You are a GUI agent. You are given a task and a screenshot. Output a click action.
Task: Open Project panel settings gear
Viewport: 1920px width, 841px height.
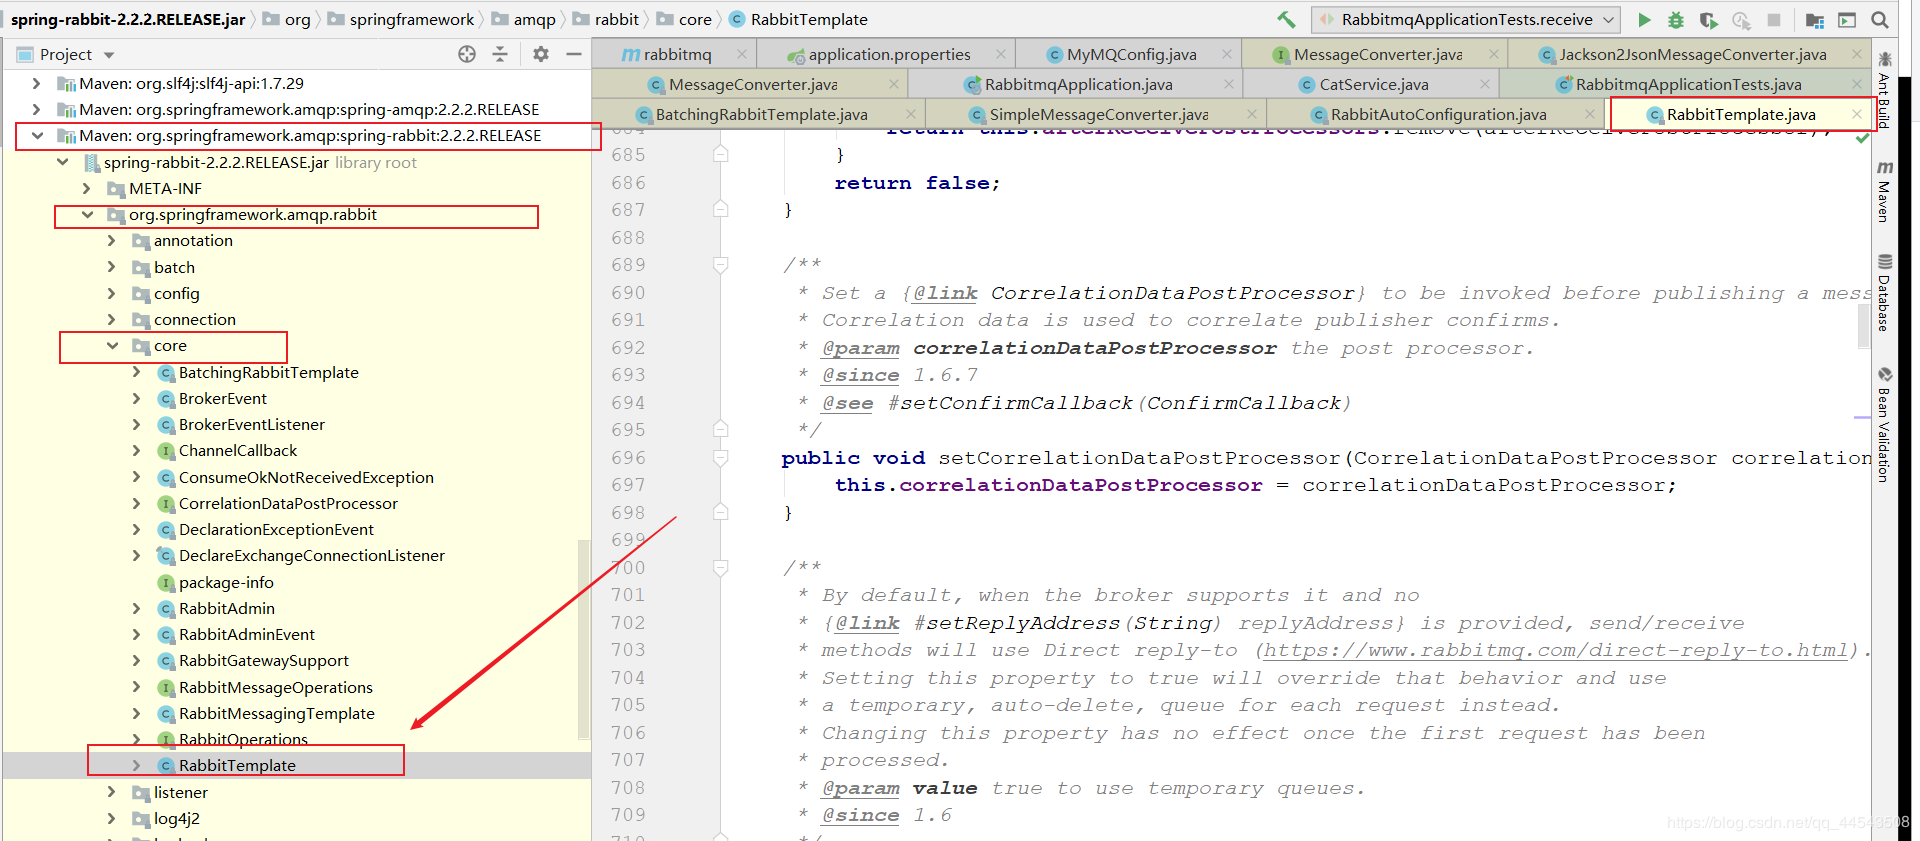(541, 54)
